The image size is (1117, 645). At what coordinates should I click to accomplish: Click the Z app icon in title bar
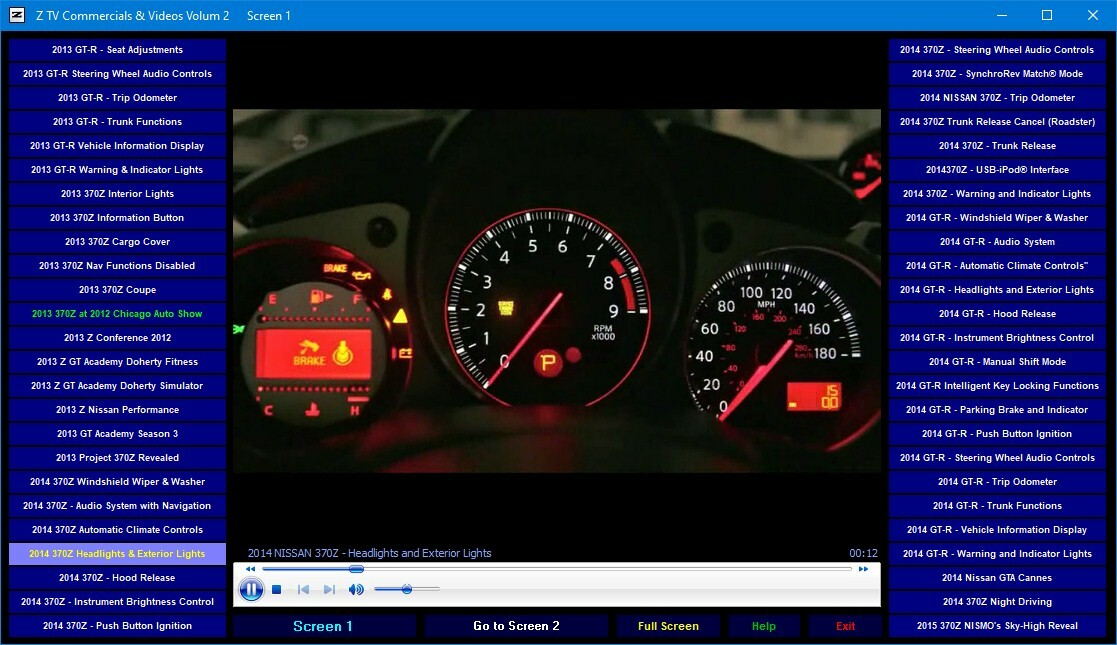[16, 15]
